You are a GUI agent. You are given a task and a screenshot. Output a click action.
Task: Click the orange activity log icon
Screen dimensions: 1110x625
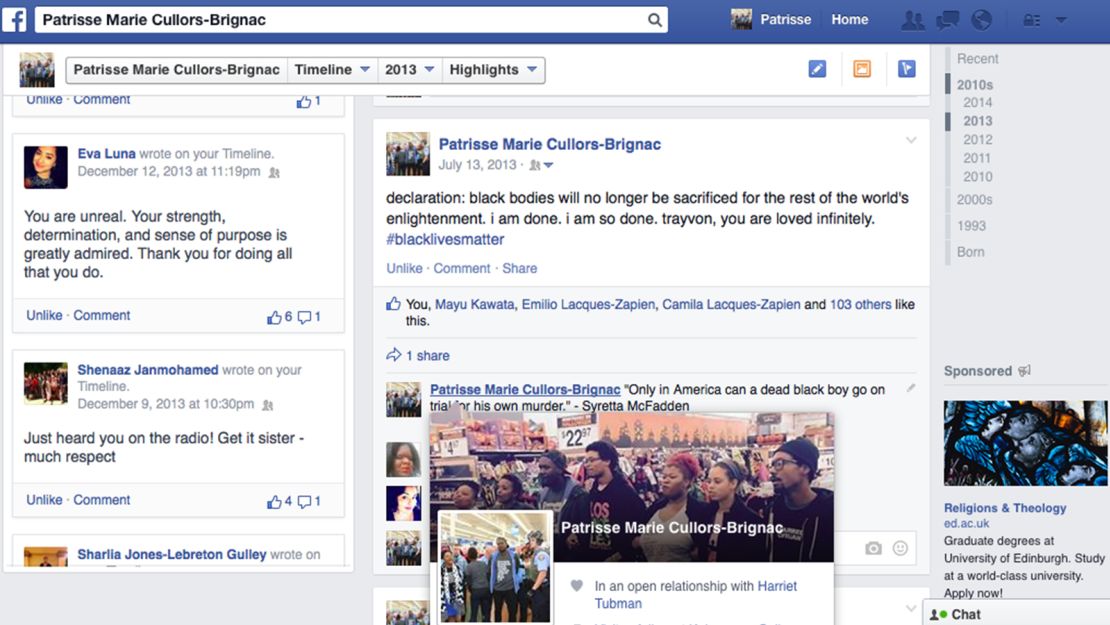862,69
